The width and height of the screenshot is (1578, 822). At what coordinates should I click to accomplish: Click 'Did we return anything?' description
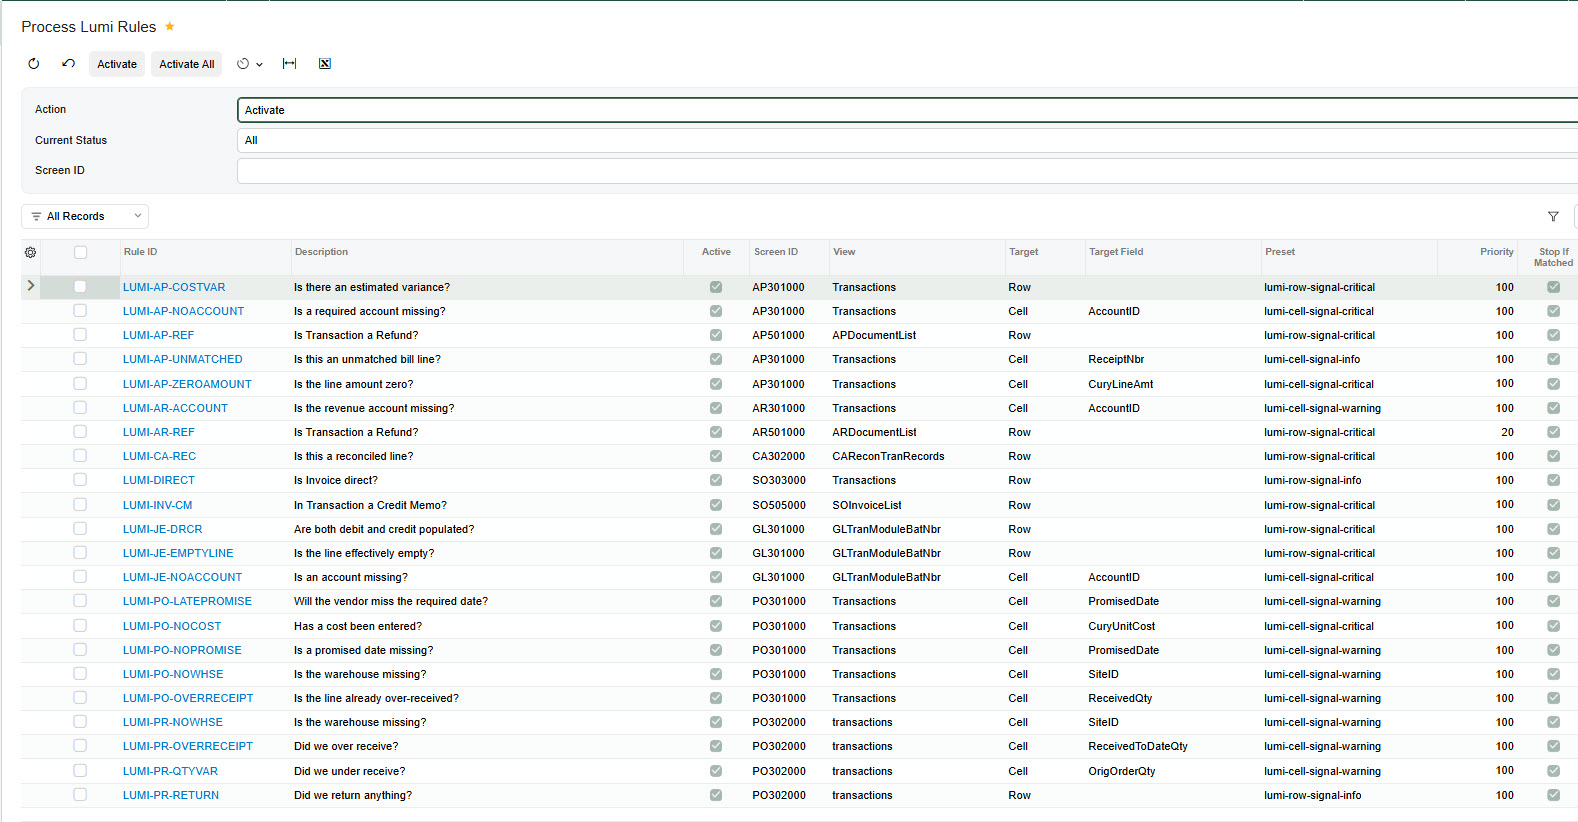coord(353,795)
